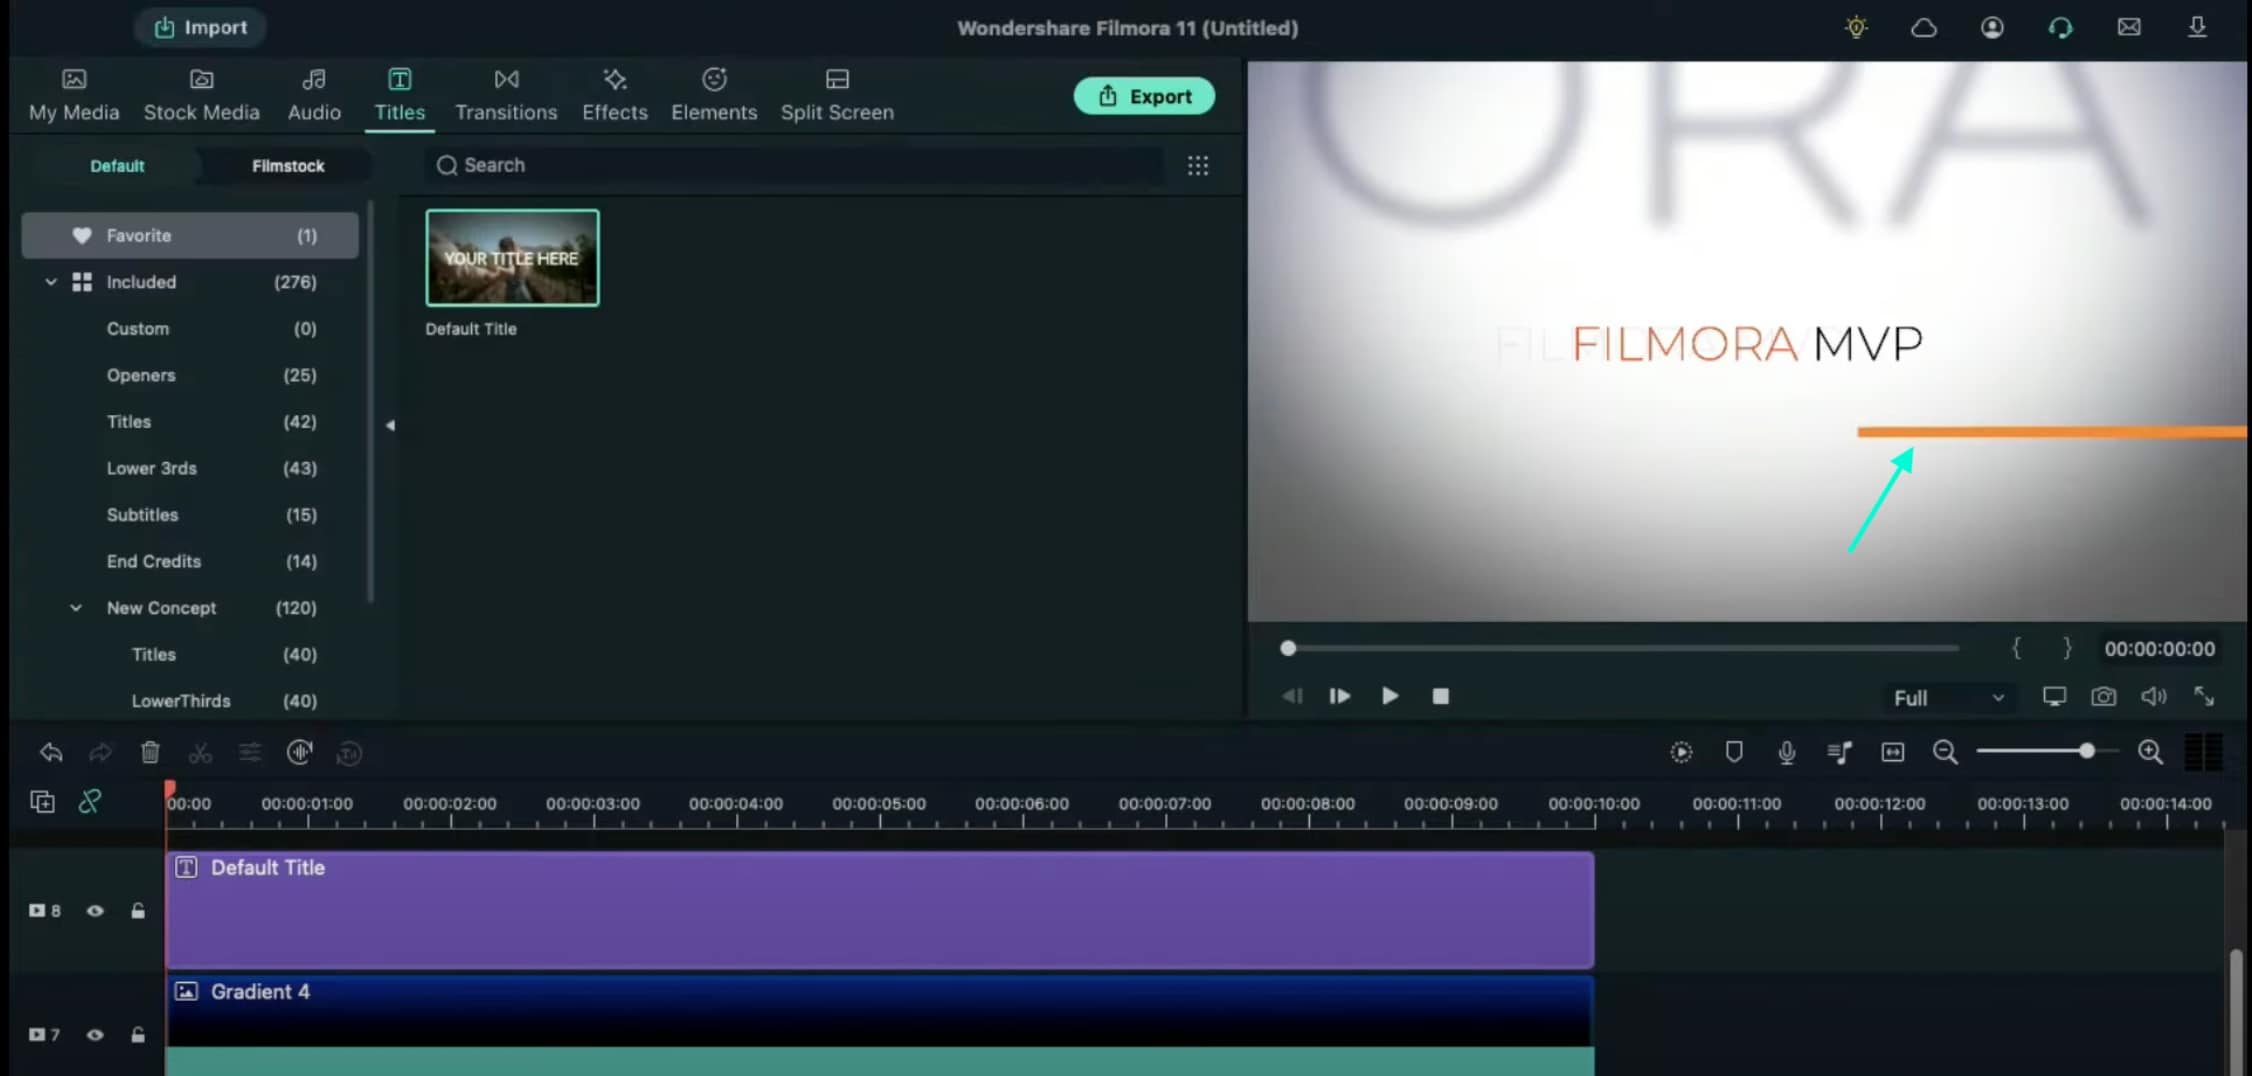This screenshot has height=1076, width=2252.
Task: Collapse the Included category
Action: [x=50, y=282]
